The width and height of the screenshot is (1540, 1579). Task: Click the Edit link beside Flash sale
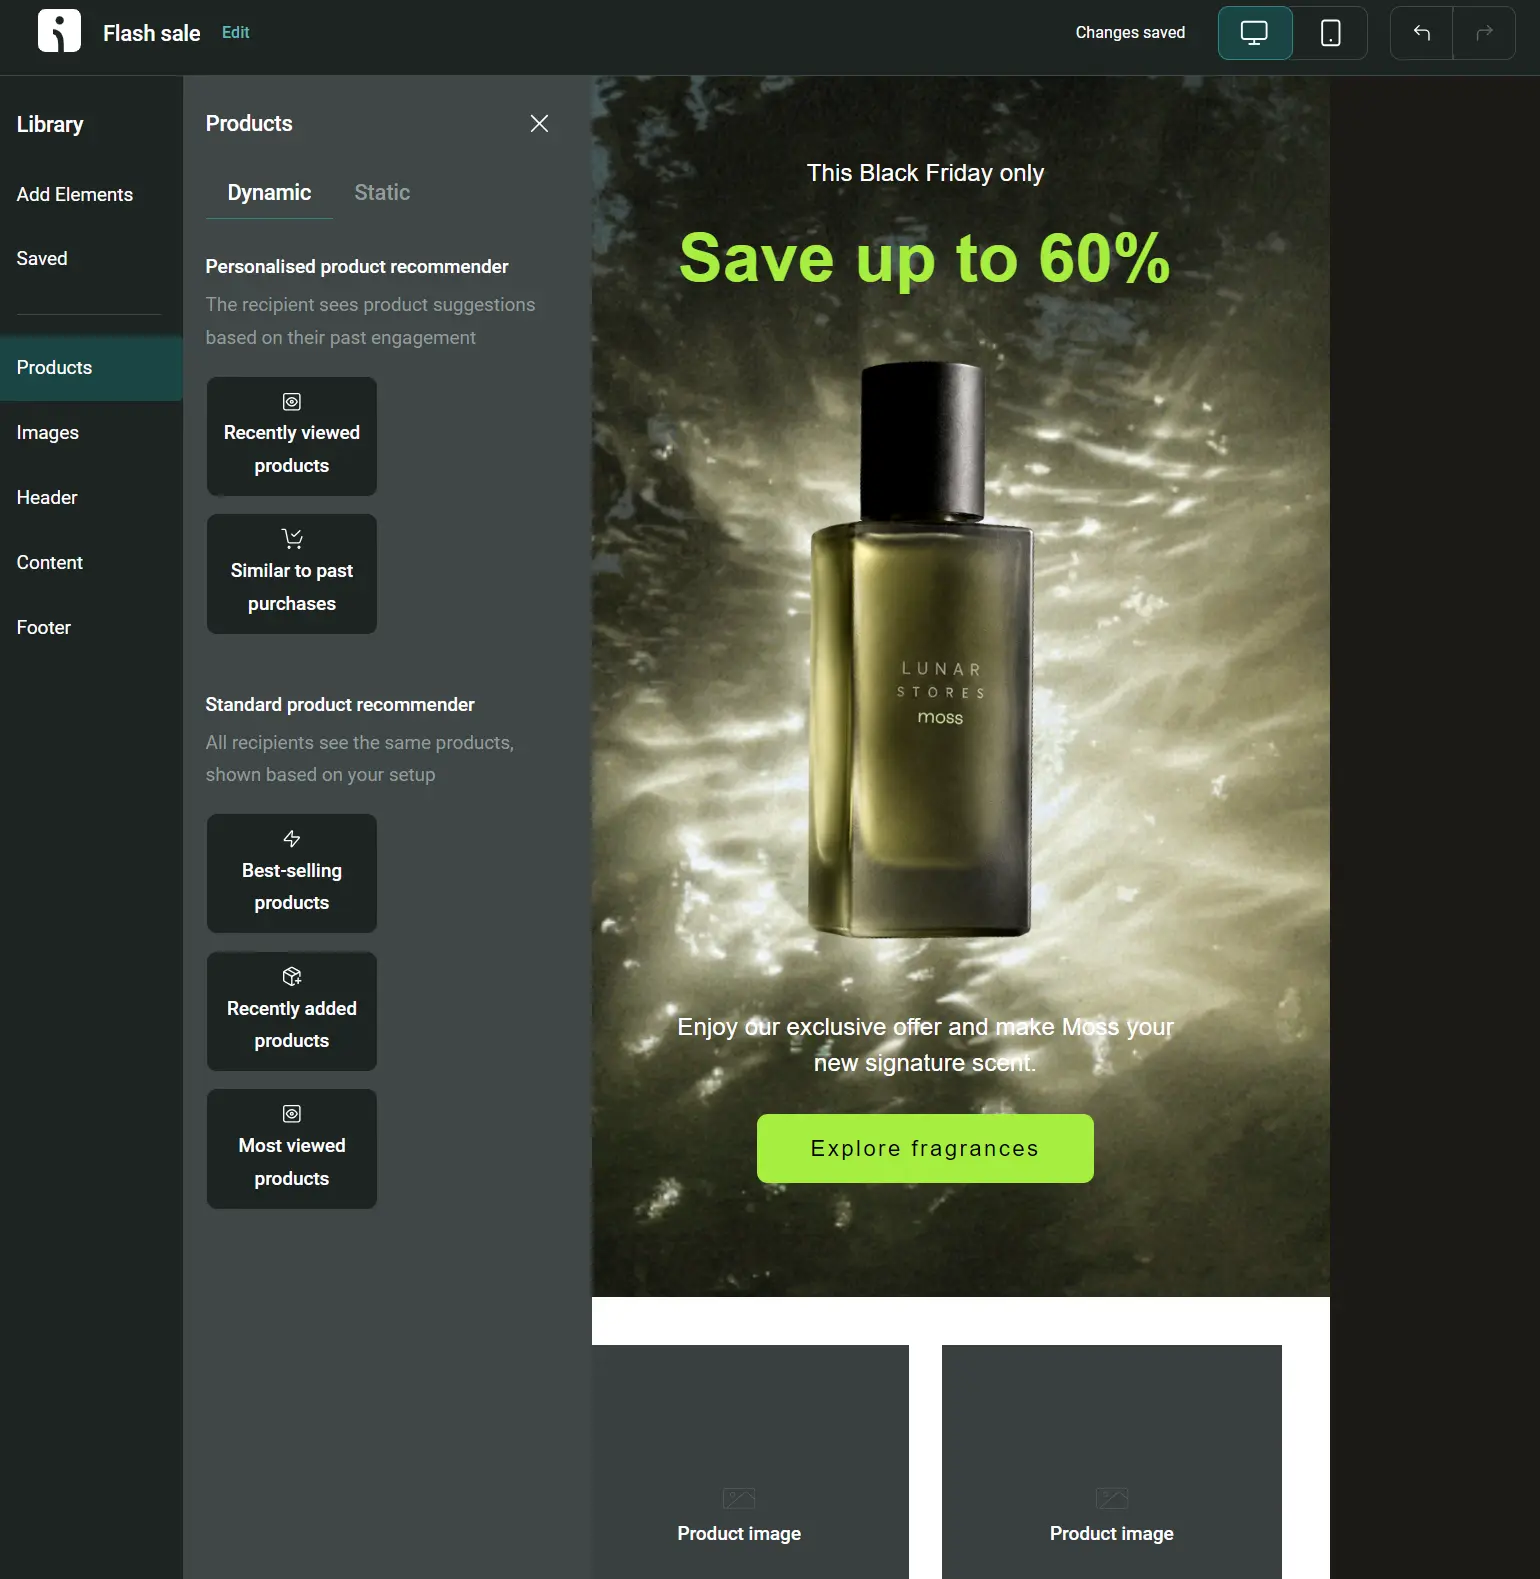[236, 33]
